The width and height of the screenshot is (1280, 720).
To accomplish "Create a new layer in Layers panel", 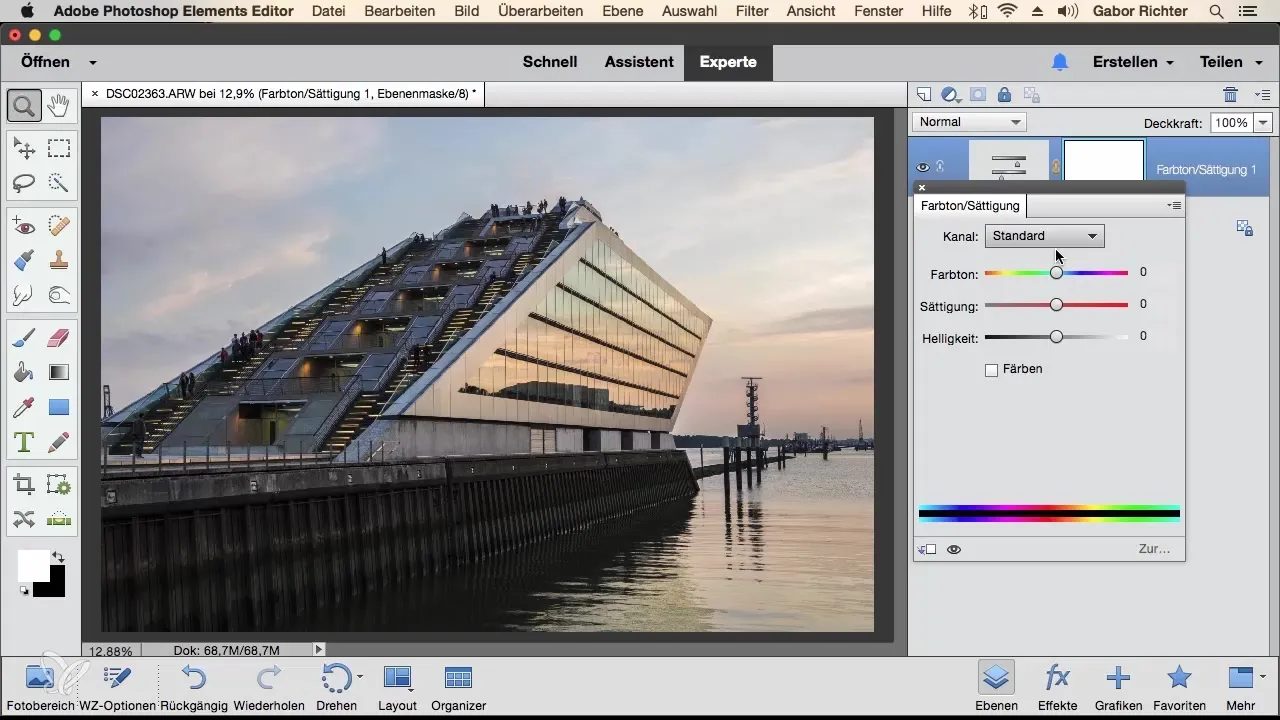I will point(924,95).
